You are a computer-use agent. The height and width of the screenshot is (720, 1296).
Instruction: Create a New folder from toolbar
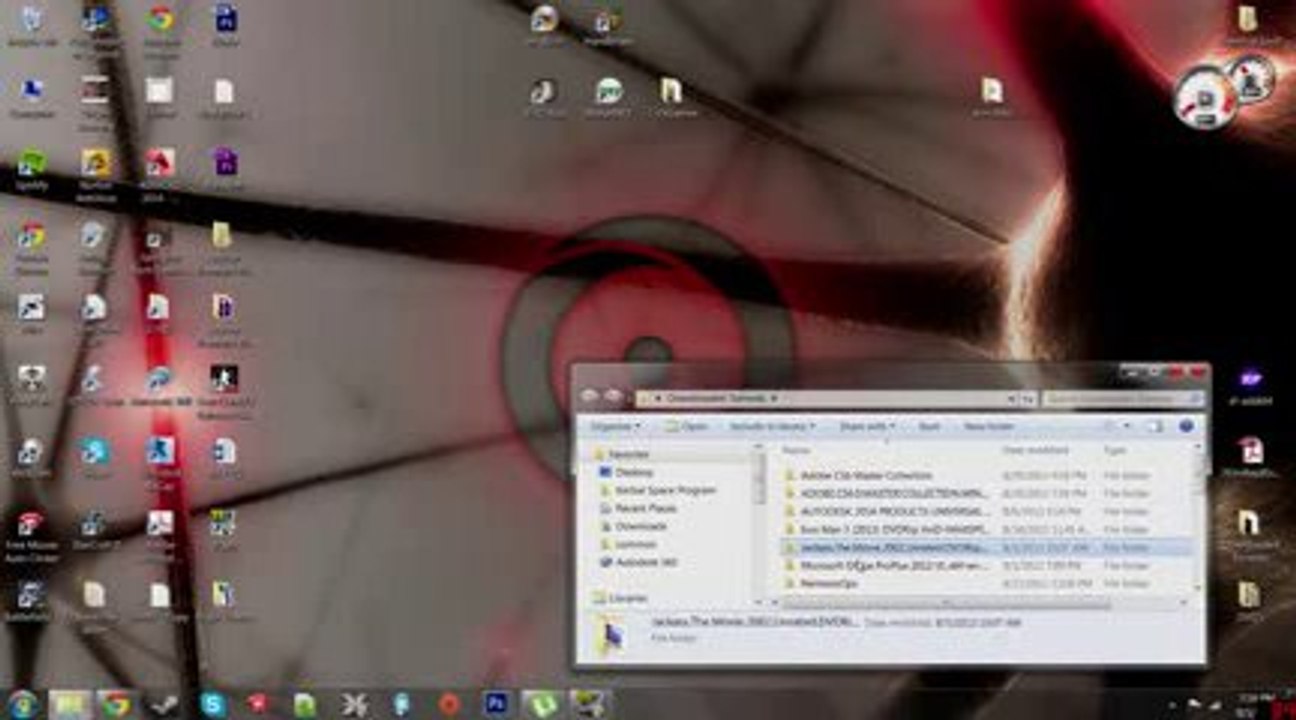pos(989,426)
